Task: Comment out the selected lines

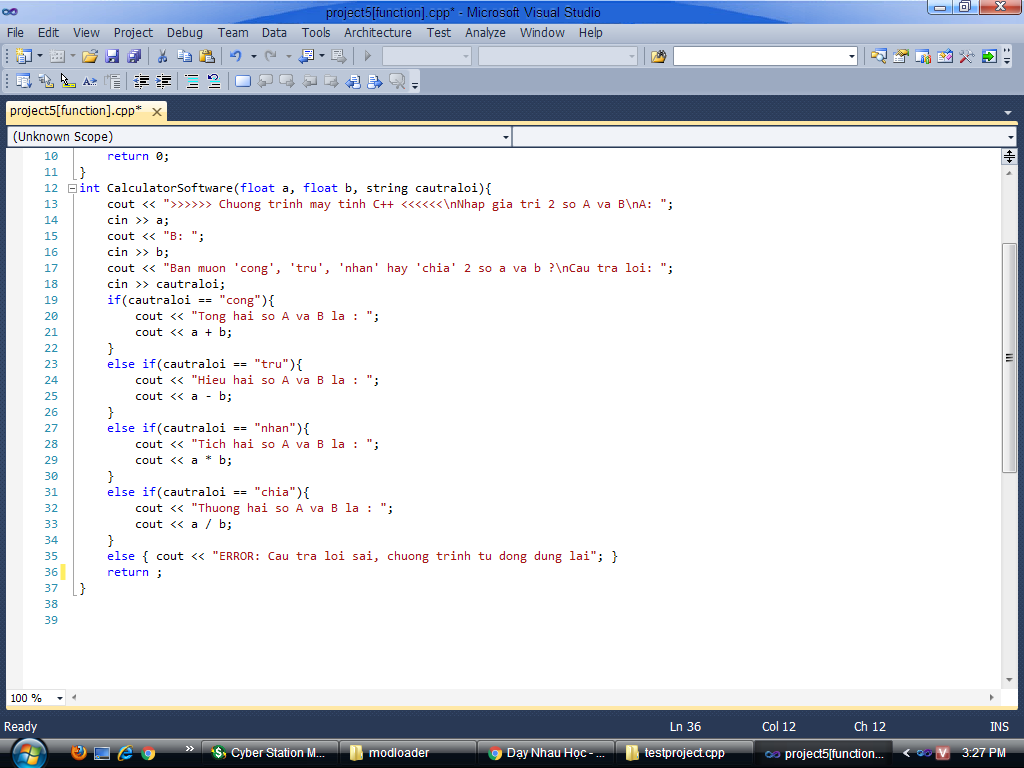Action: [x=192, y=82]
